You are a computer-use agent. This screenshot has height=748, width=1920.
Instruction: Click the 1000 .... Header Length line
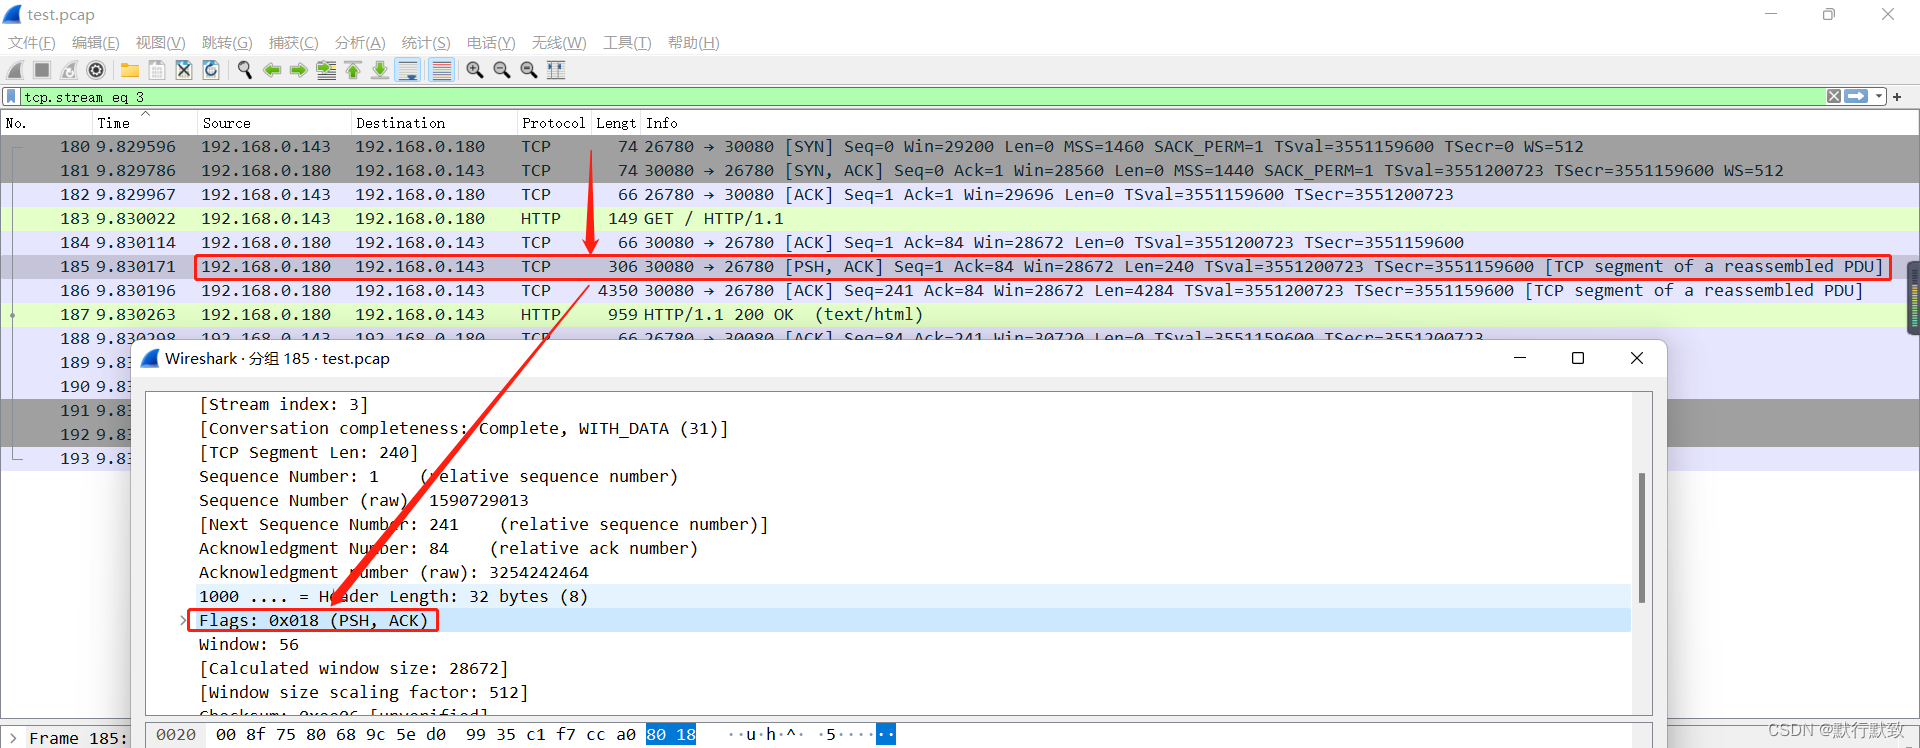coord(394,597)
